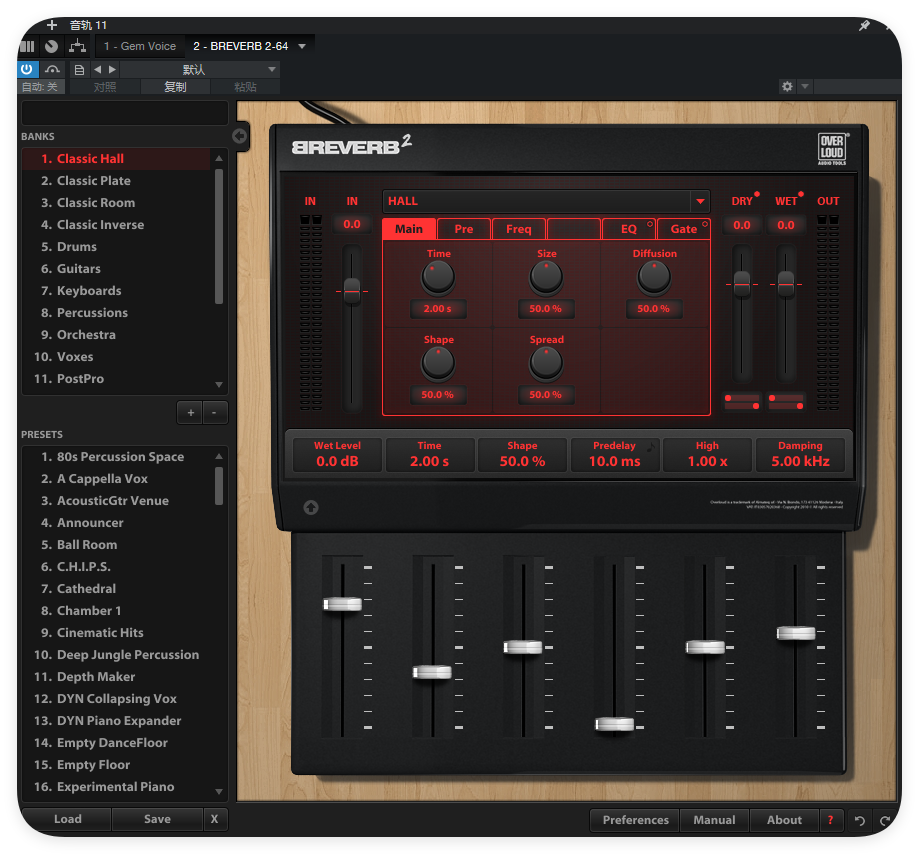The height and width of the screenshot is (854, 919).
Task: Click the undo arrow icon
Action: pos(859,821)
